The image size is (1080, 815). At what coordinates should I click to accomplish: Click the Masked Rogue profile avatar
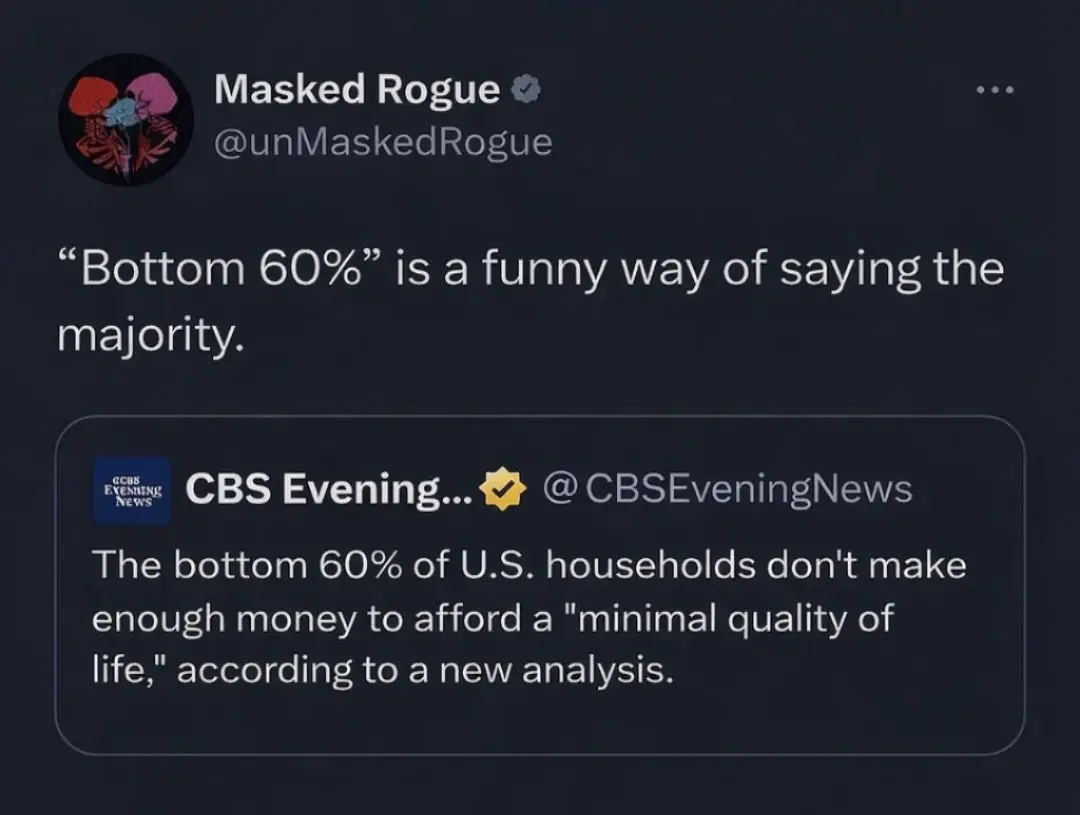pos(126,120)
